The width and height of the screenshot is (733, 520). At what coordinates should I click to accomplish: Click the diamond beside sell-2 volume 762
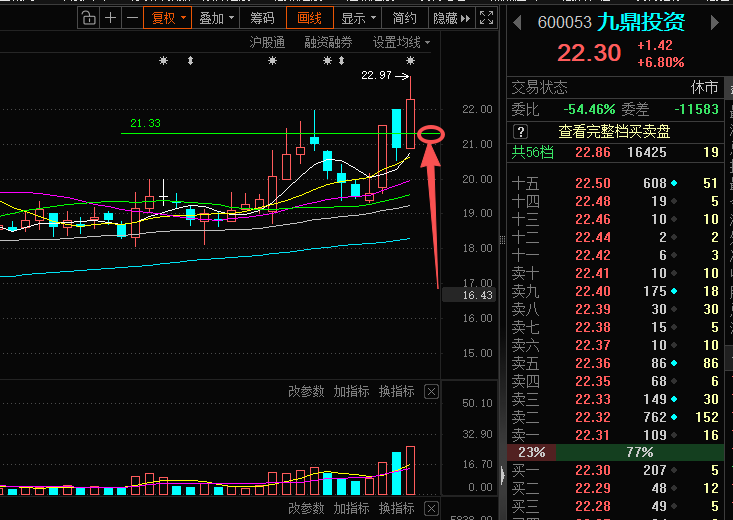click(x=674, y=417)
